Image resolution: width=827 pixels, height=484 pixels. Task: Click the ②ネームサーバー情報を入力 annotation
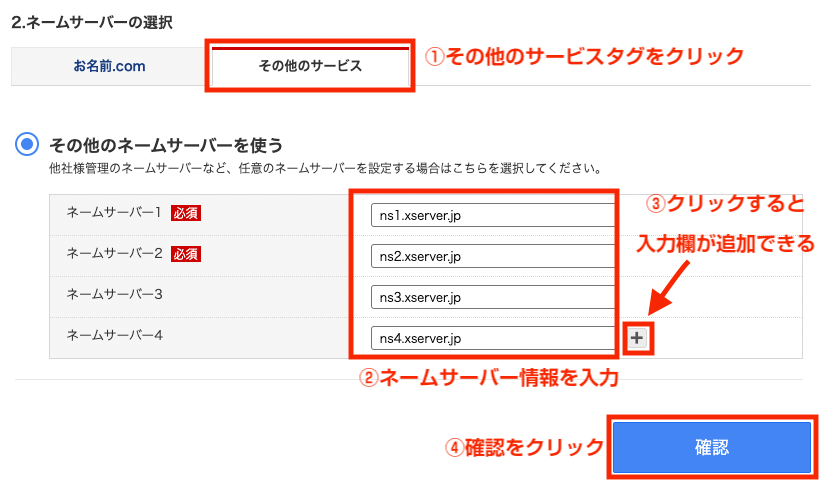click(489, 378)
